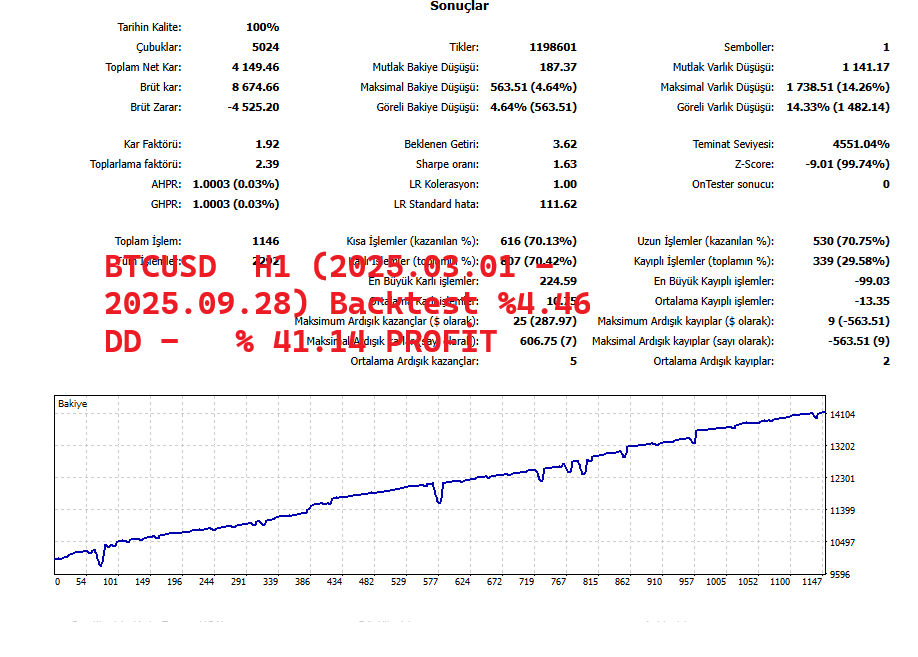Viewport: 918px width, 657px height.
Task: Click the 'AHPR:' label
Action: coord(166,184)
